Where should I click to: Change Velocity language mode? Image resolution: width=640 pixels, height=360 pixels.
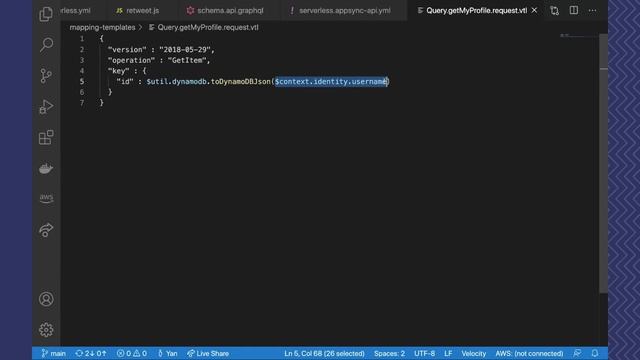pyautogui.click(x=474, y=353)
